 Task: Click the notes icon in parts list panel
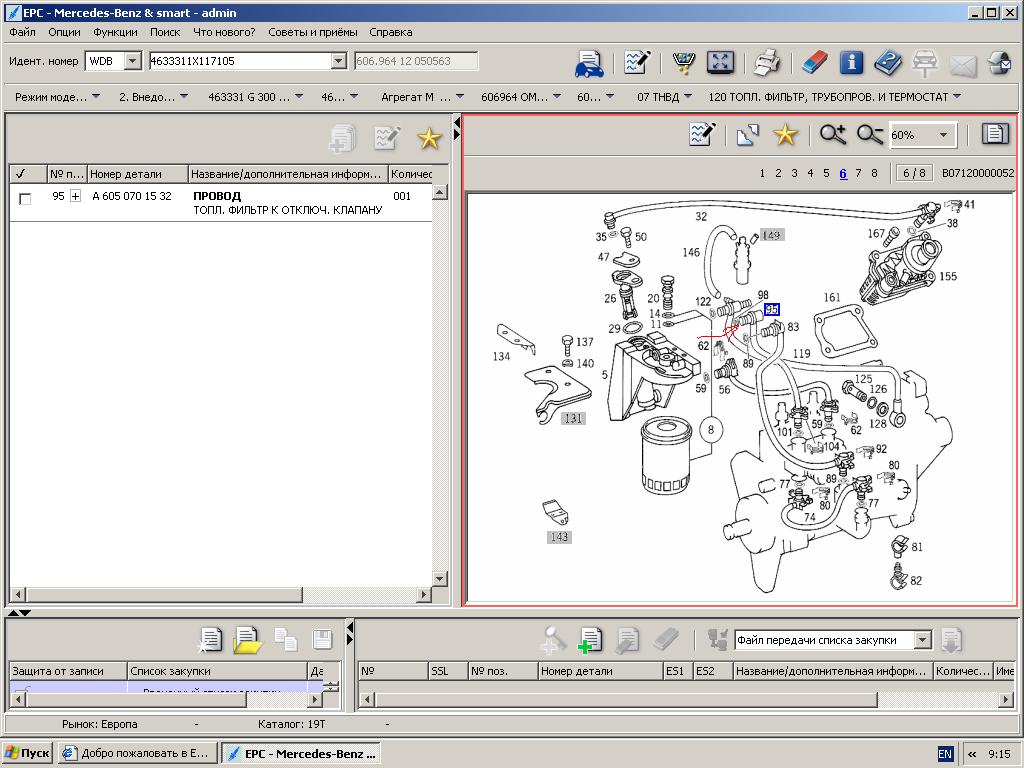[x=387, y=138]
